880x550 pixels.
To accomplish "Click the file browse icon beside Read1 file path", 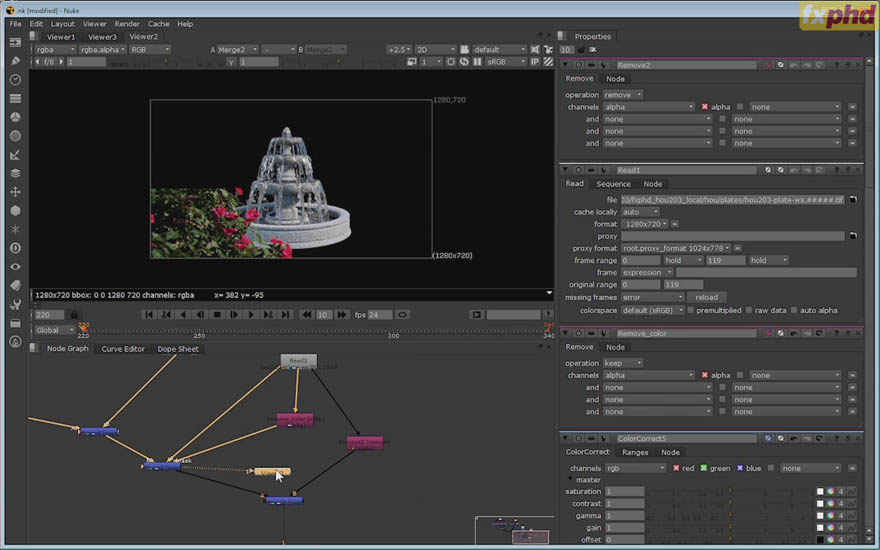I will pos(853,199).
